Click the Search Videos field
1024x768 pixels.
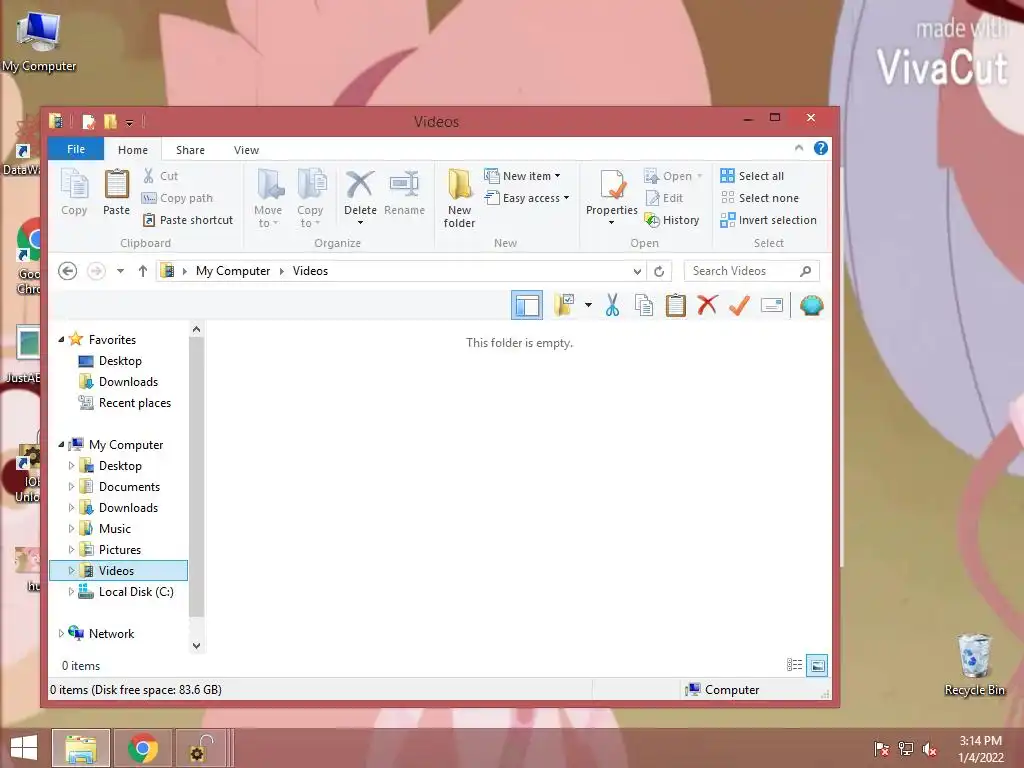point(751,271)
